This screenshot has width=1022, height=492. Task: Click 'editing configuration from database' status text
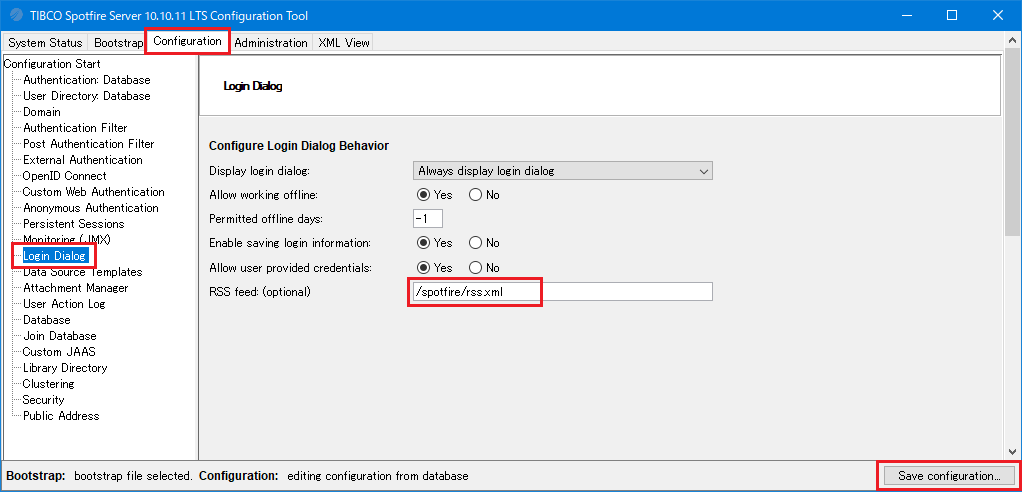click(377, 476)
